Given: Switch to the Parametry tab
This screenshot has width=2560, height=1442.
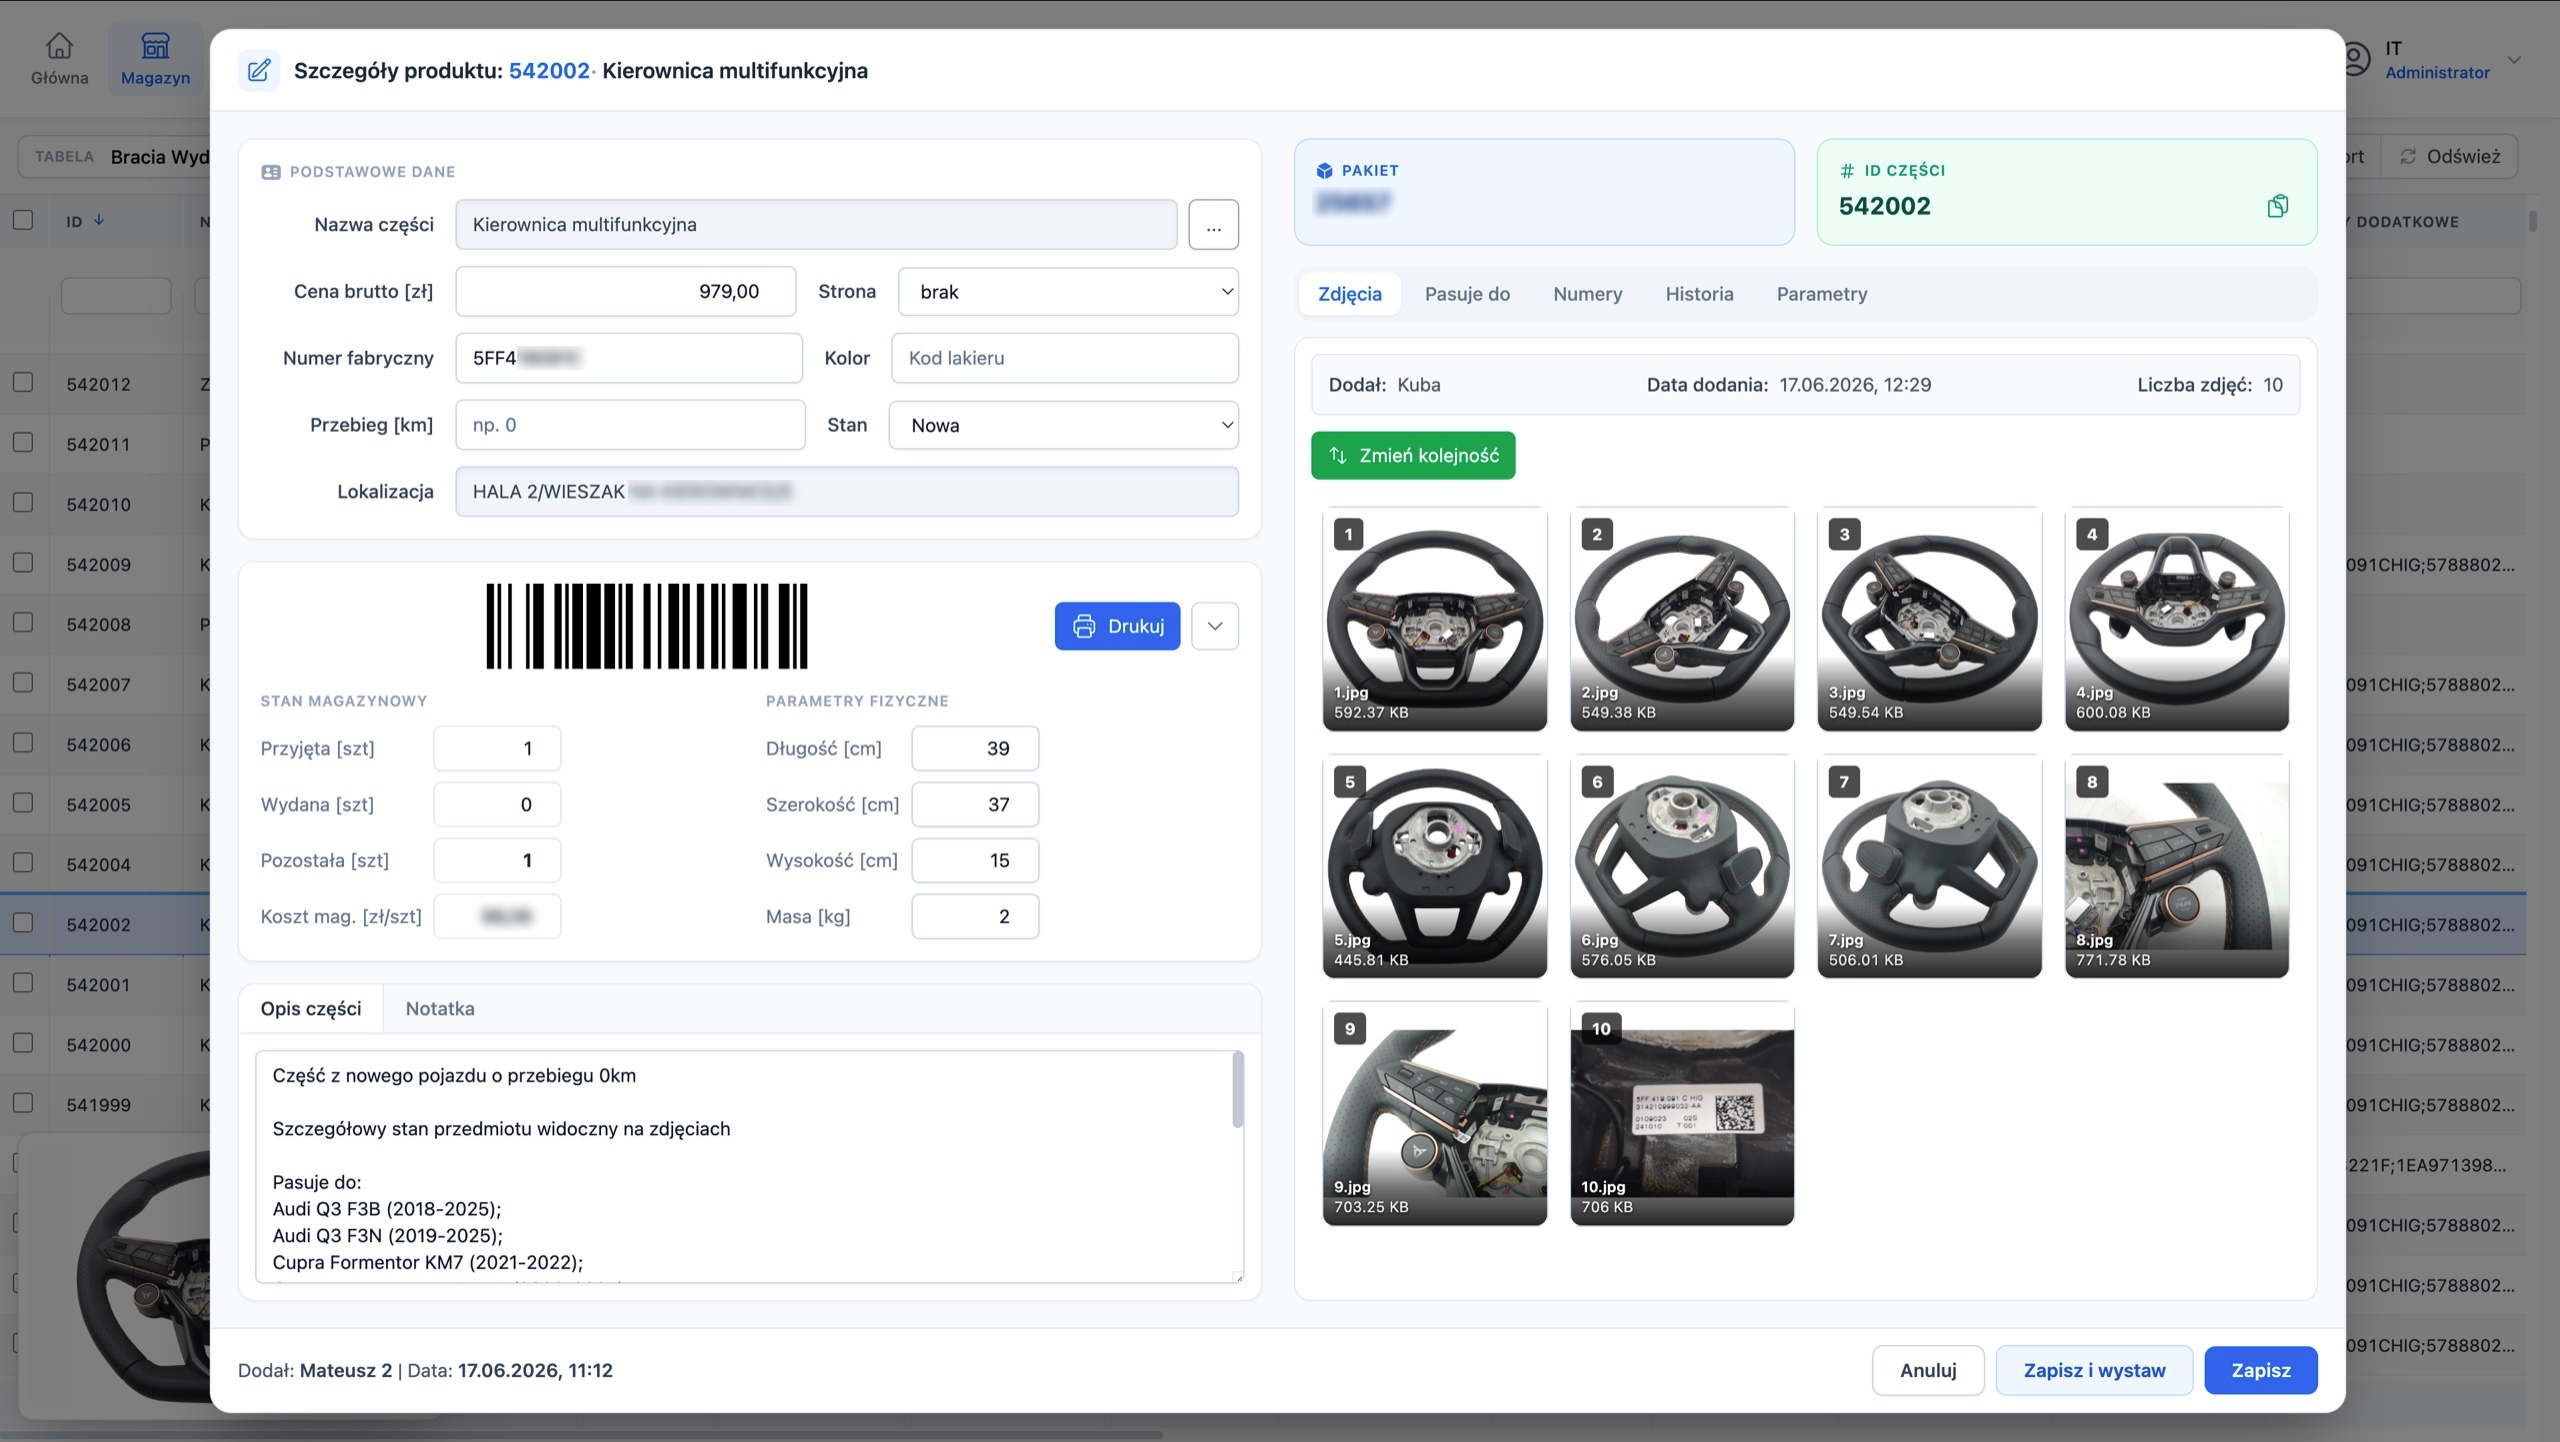Looking at the screenshot, I should 1821,294.
